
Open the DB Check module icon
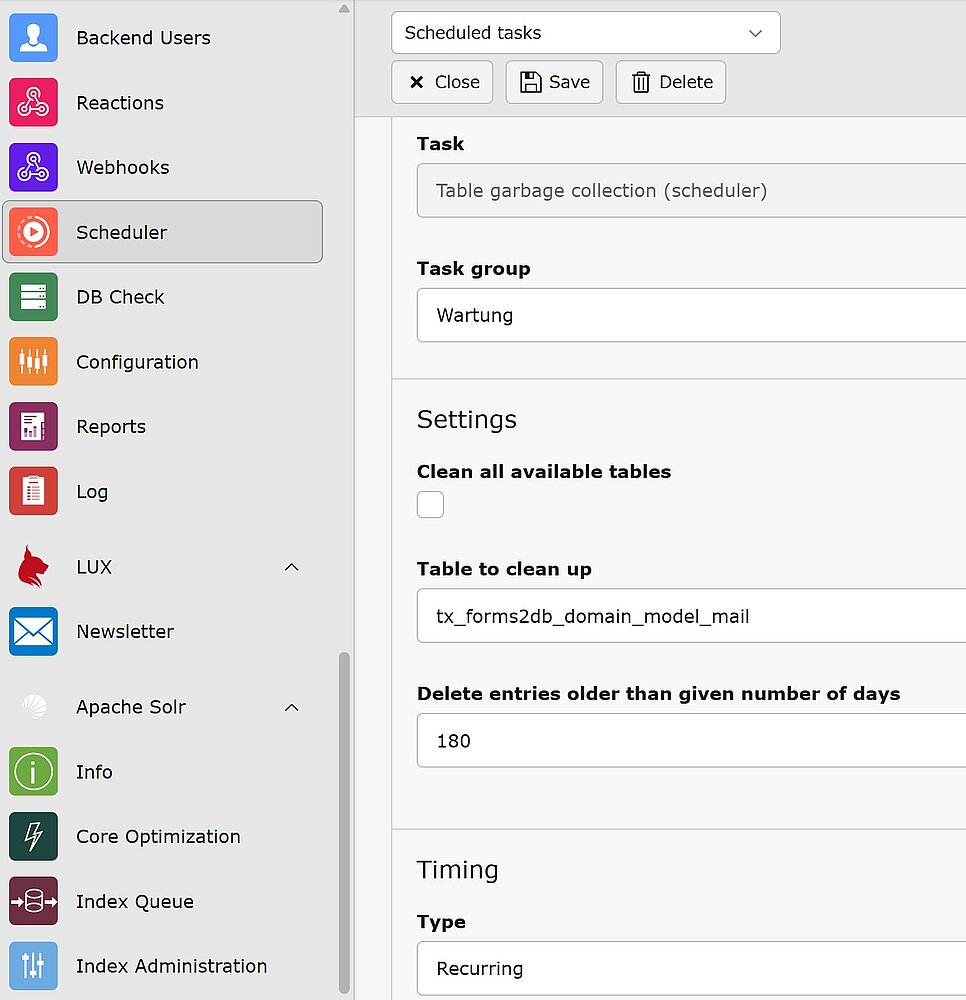click(33, 297)
